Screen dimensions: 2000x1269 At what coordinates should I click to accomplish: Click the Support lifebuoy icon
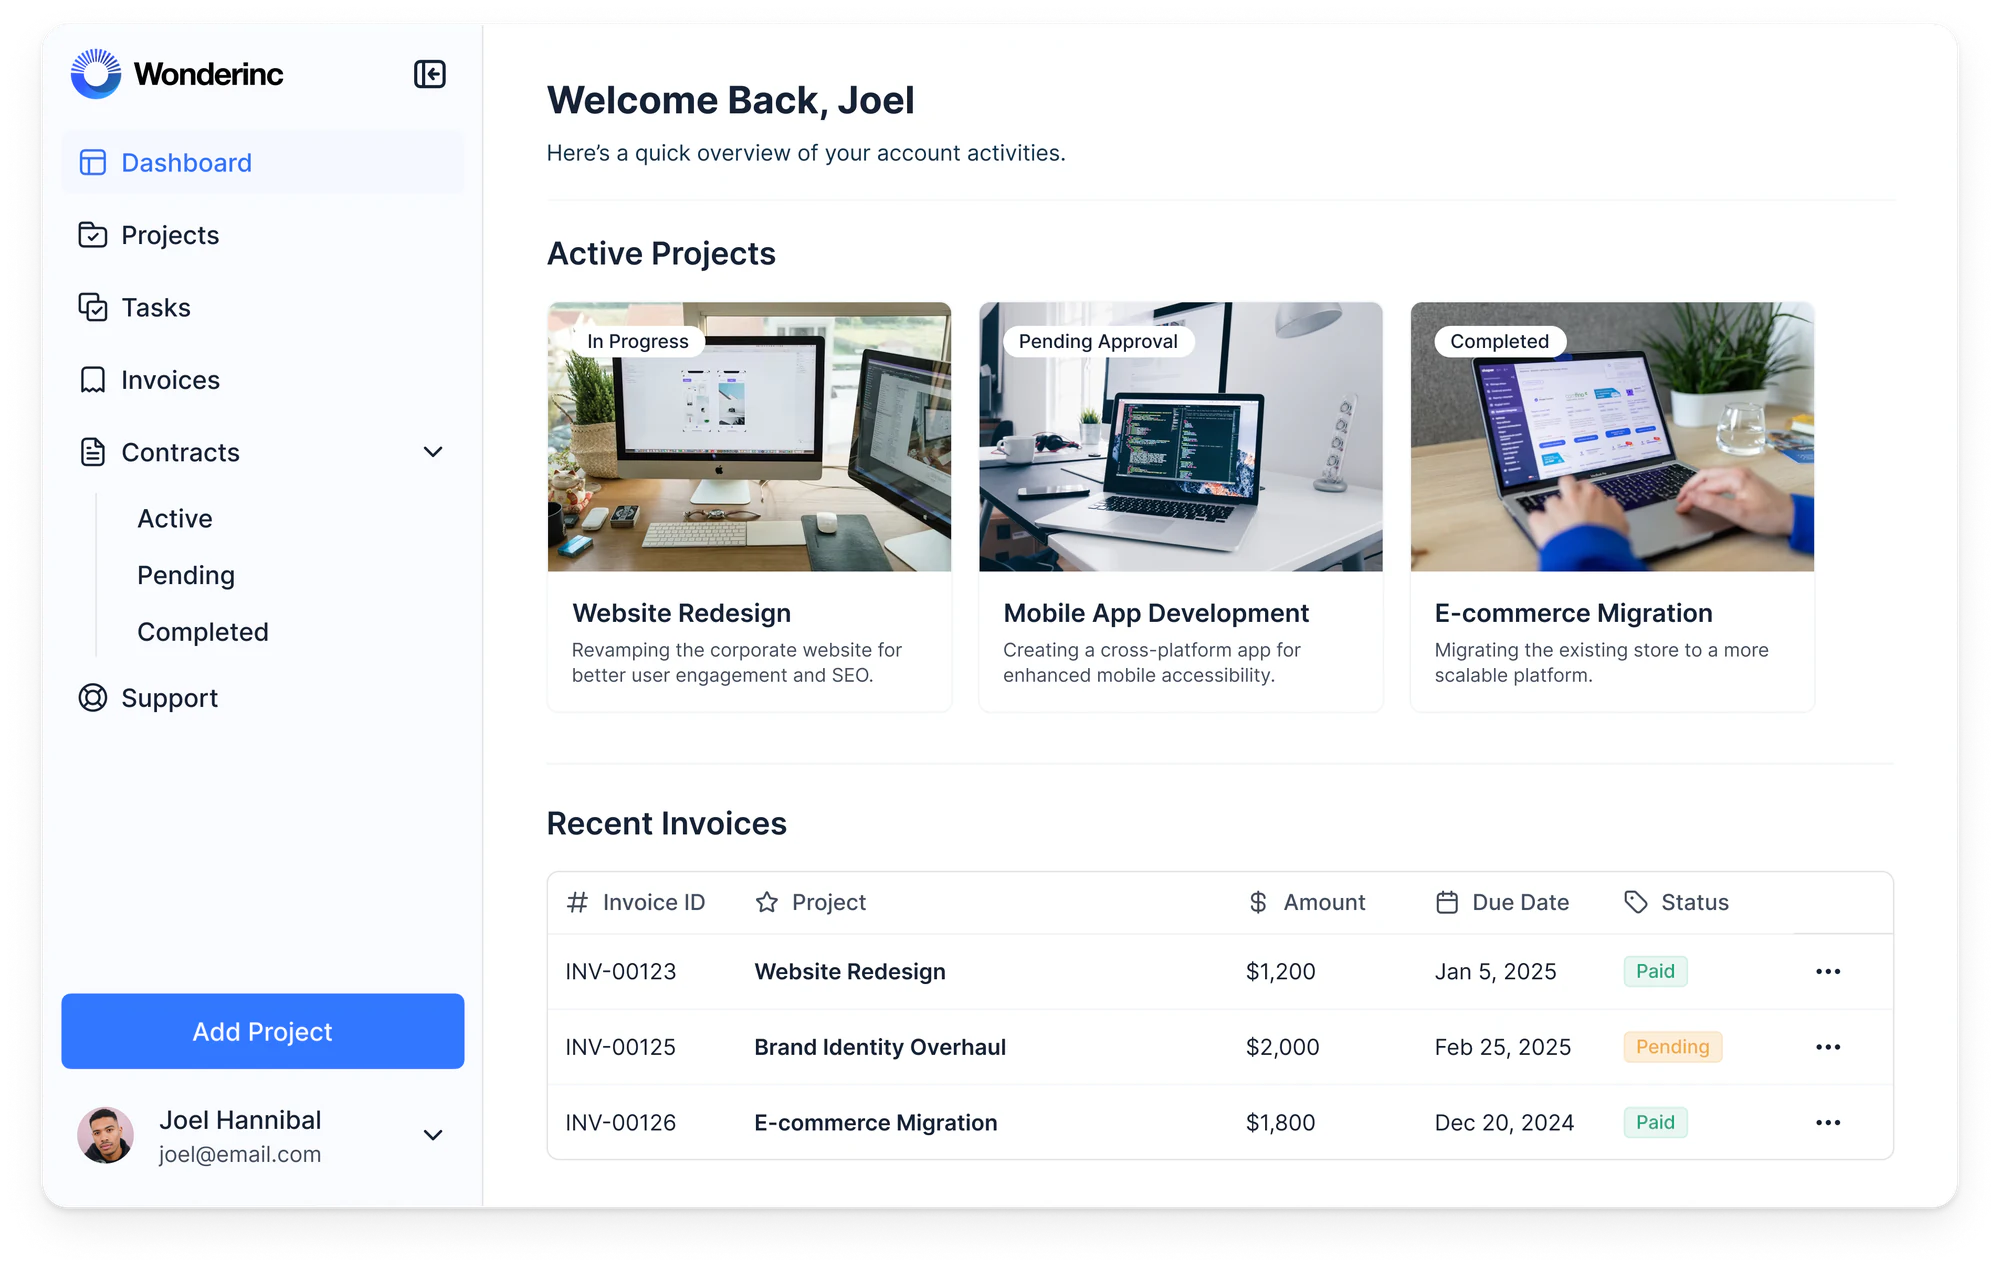click(x=93, y=698)
